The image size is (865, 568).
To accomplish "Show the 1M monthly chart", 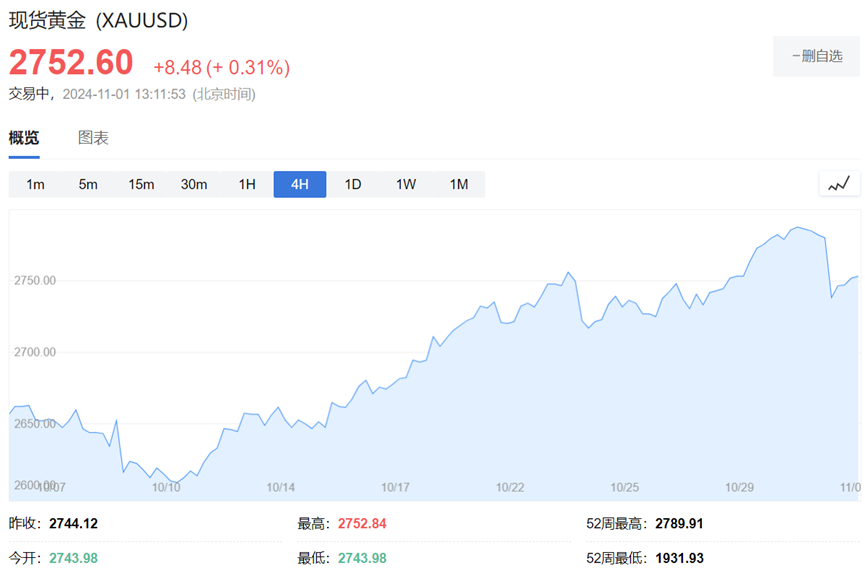I will [459, 184].
